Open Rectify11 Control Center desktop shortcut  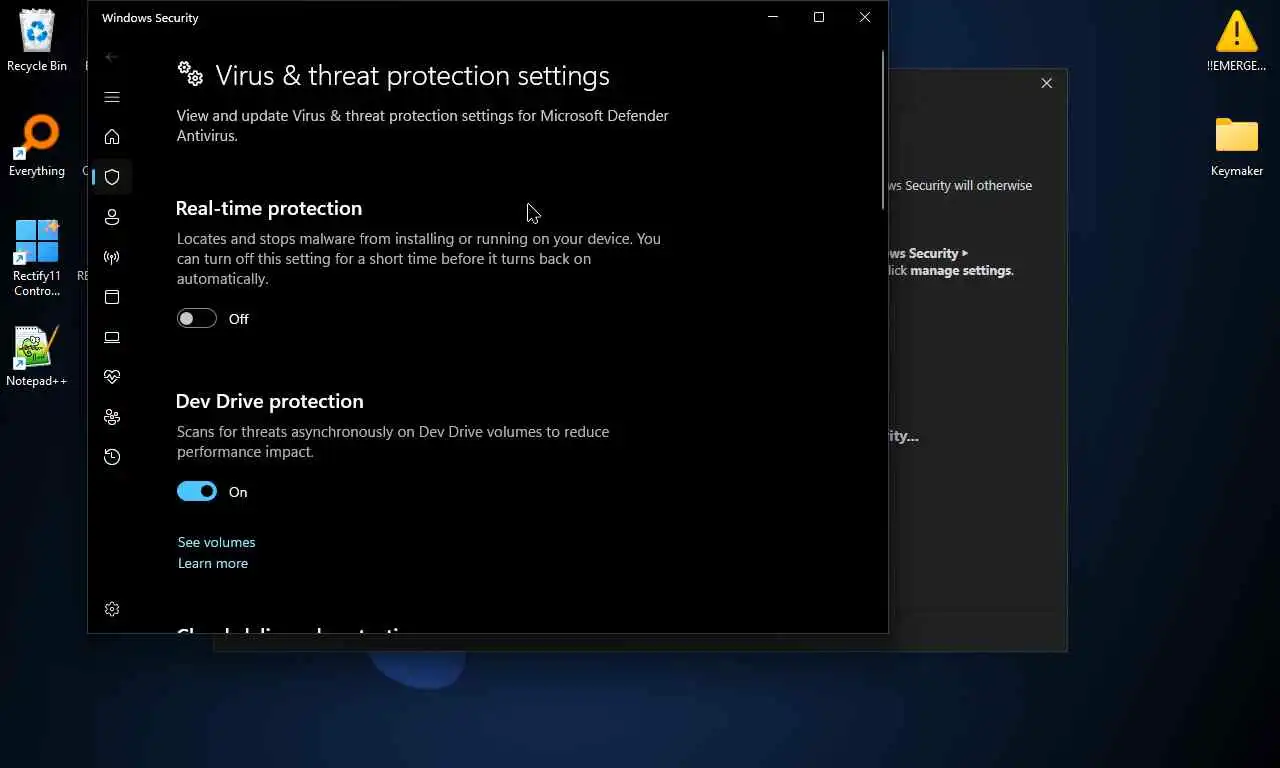tap(37, 258)
